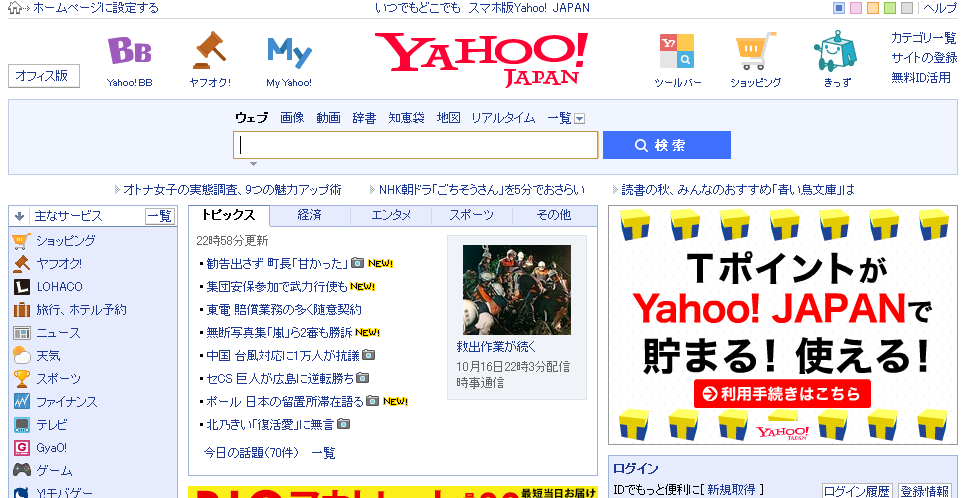Open the カテゴリ一覧 link
Image resolution: width=964 pixels, height=498 pixels.
(924, 38)
